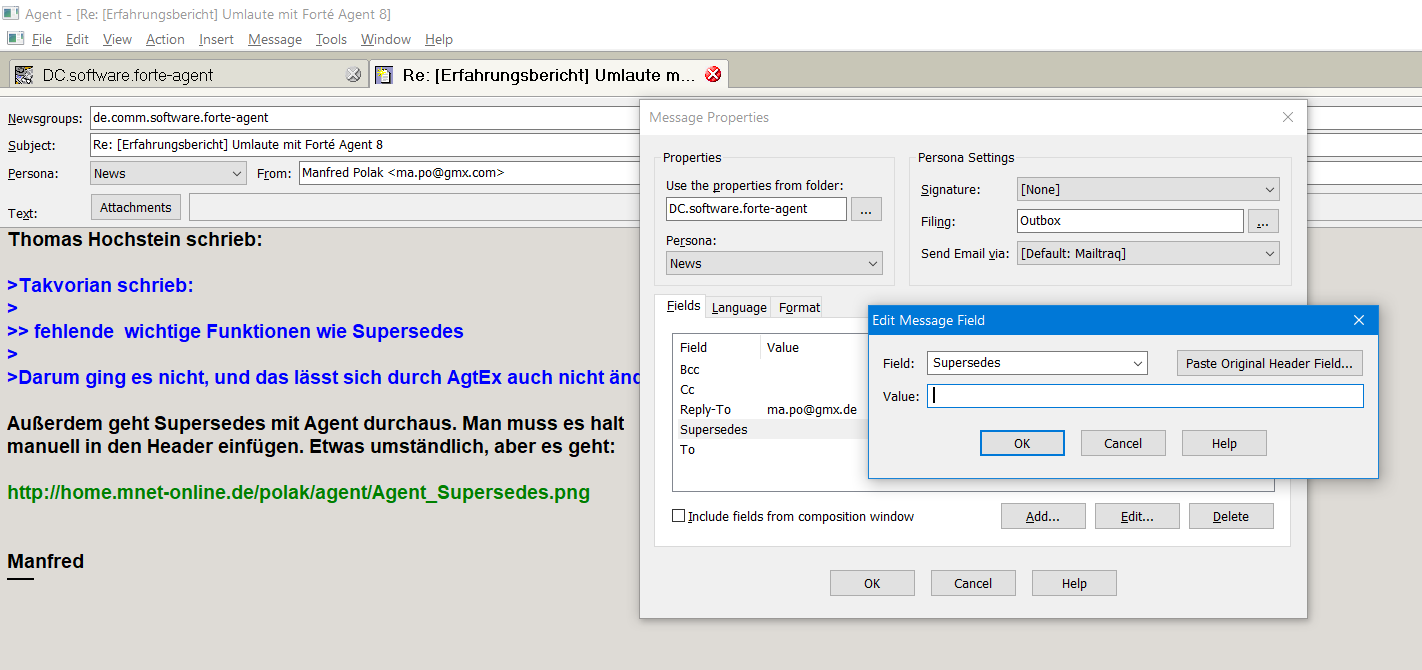Click the document icon left of File menu

(x=15, y=39)
